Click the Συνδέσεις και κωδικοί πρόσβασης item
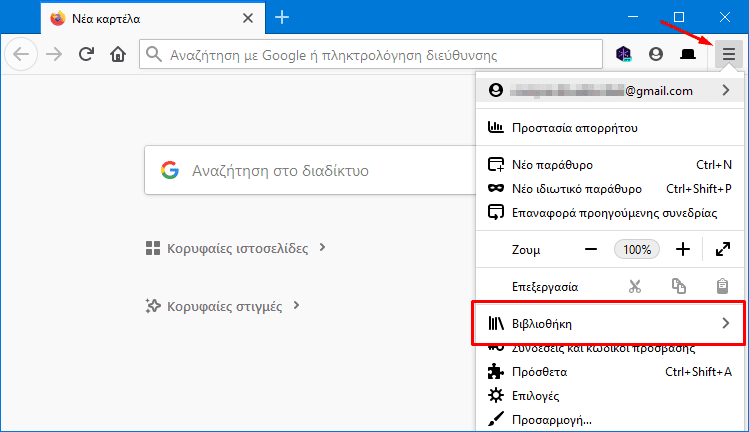This screenshot has height=432, width=749. (x=610, y=348)
